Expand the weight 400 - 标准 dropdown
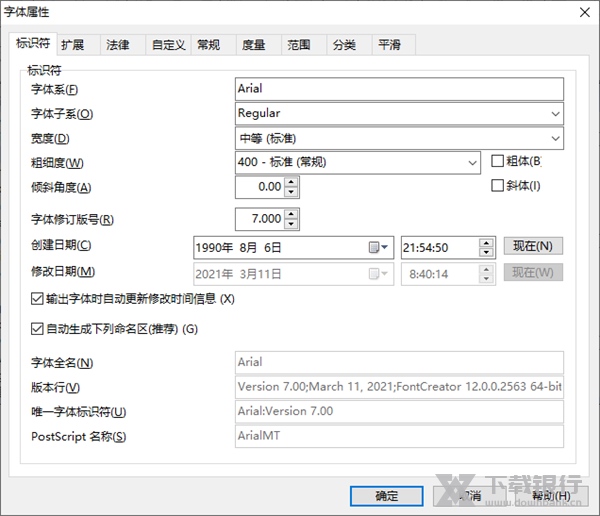This screenshot has height=516, width=600. click(472, 162)
